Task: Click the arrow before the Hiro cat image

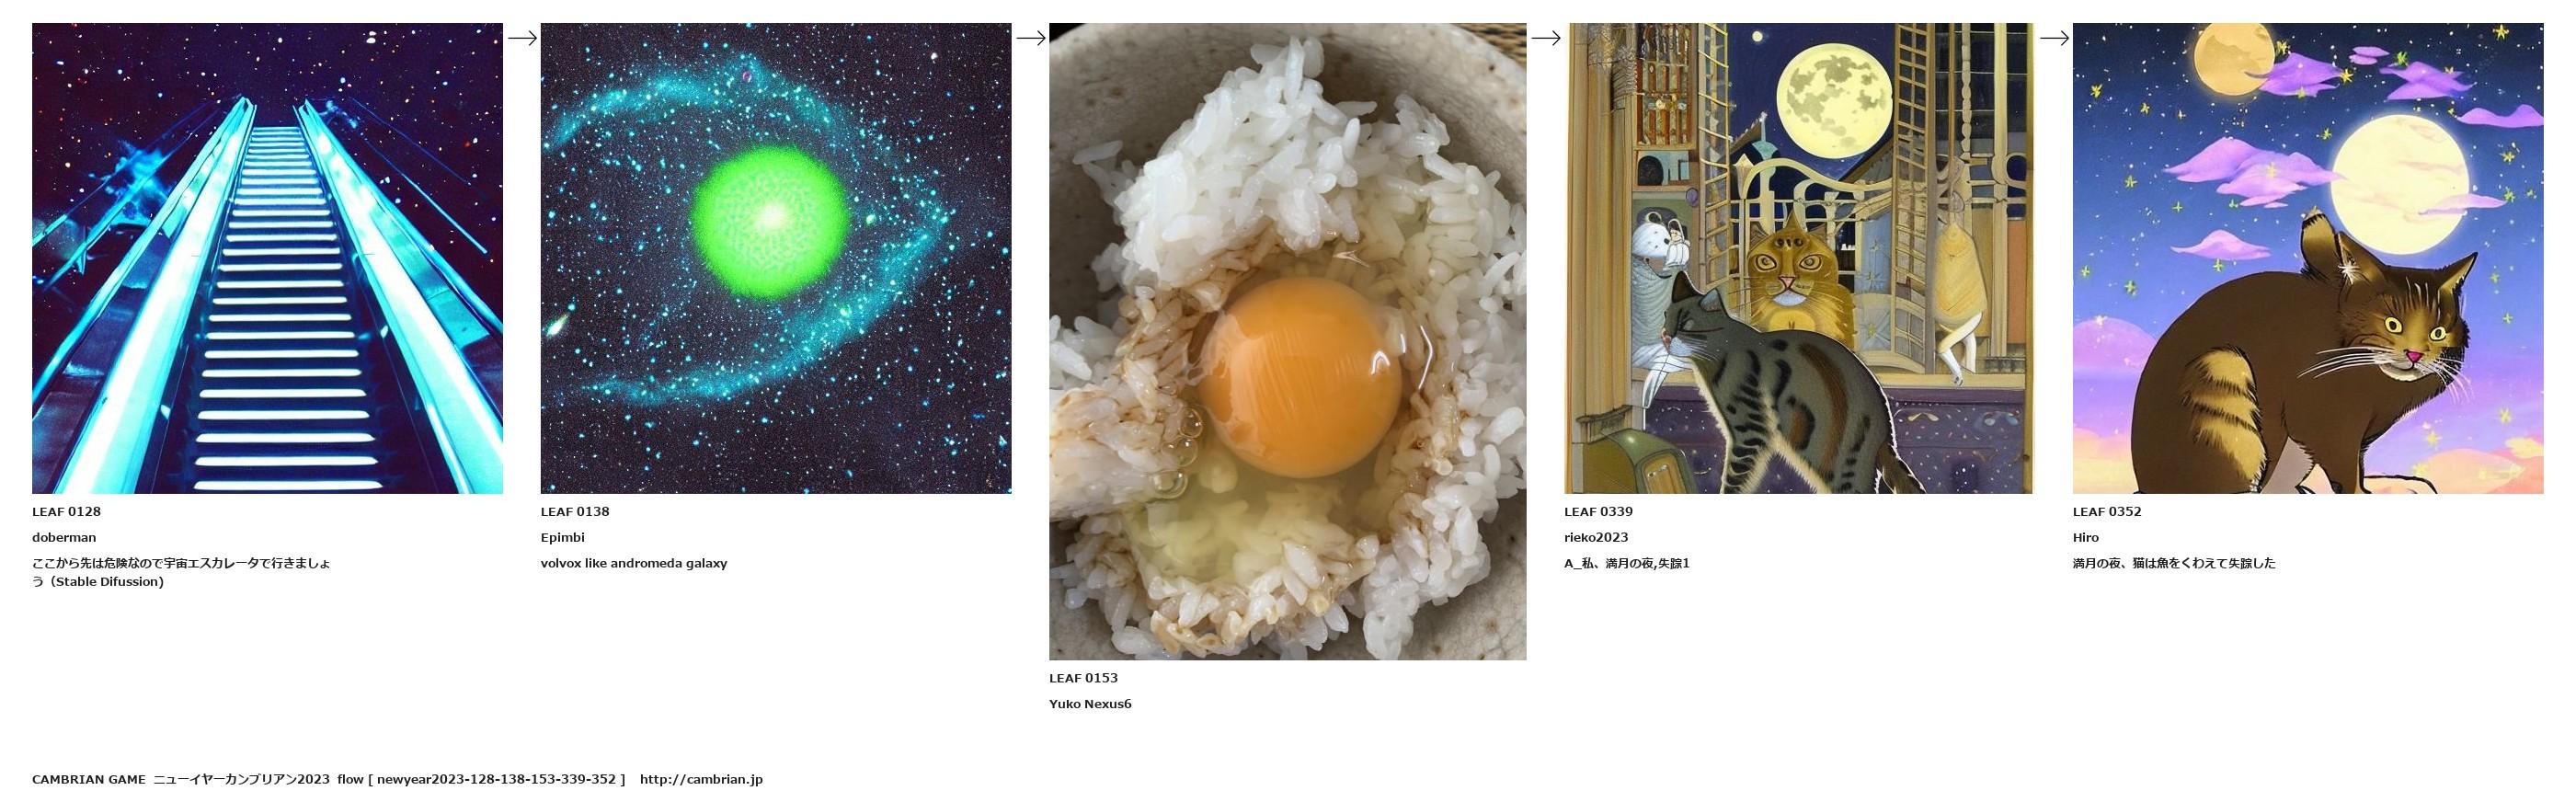Action: [2055, 38]
